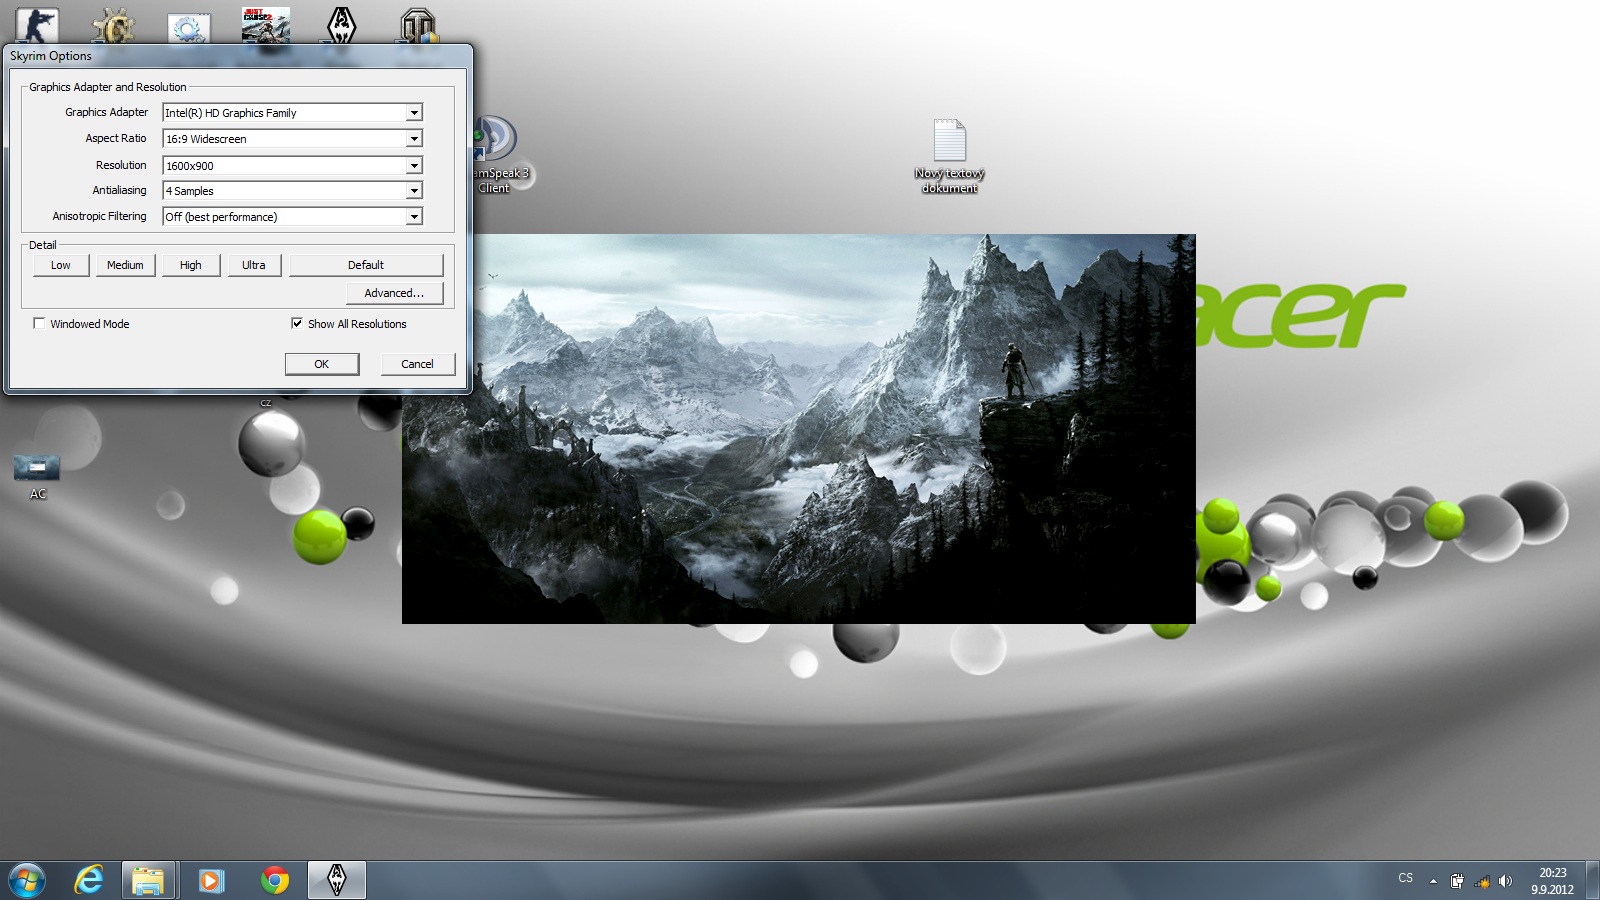Open the Counter-Strike desktop shortcut
The width and height of the screenshot is (1600, 900).
click(x=37, y=24)
